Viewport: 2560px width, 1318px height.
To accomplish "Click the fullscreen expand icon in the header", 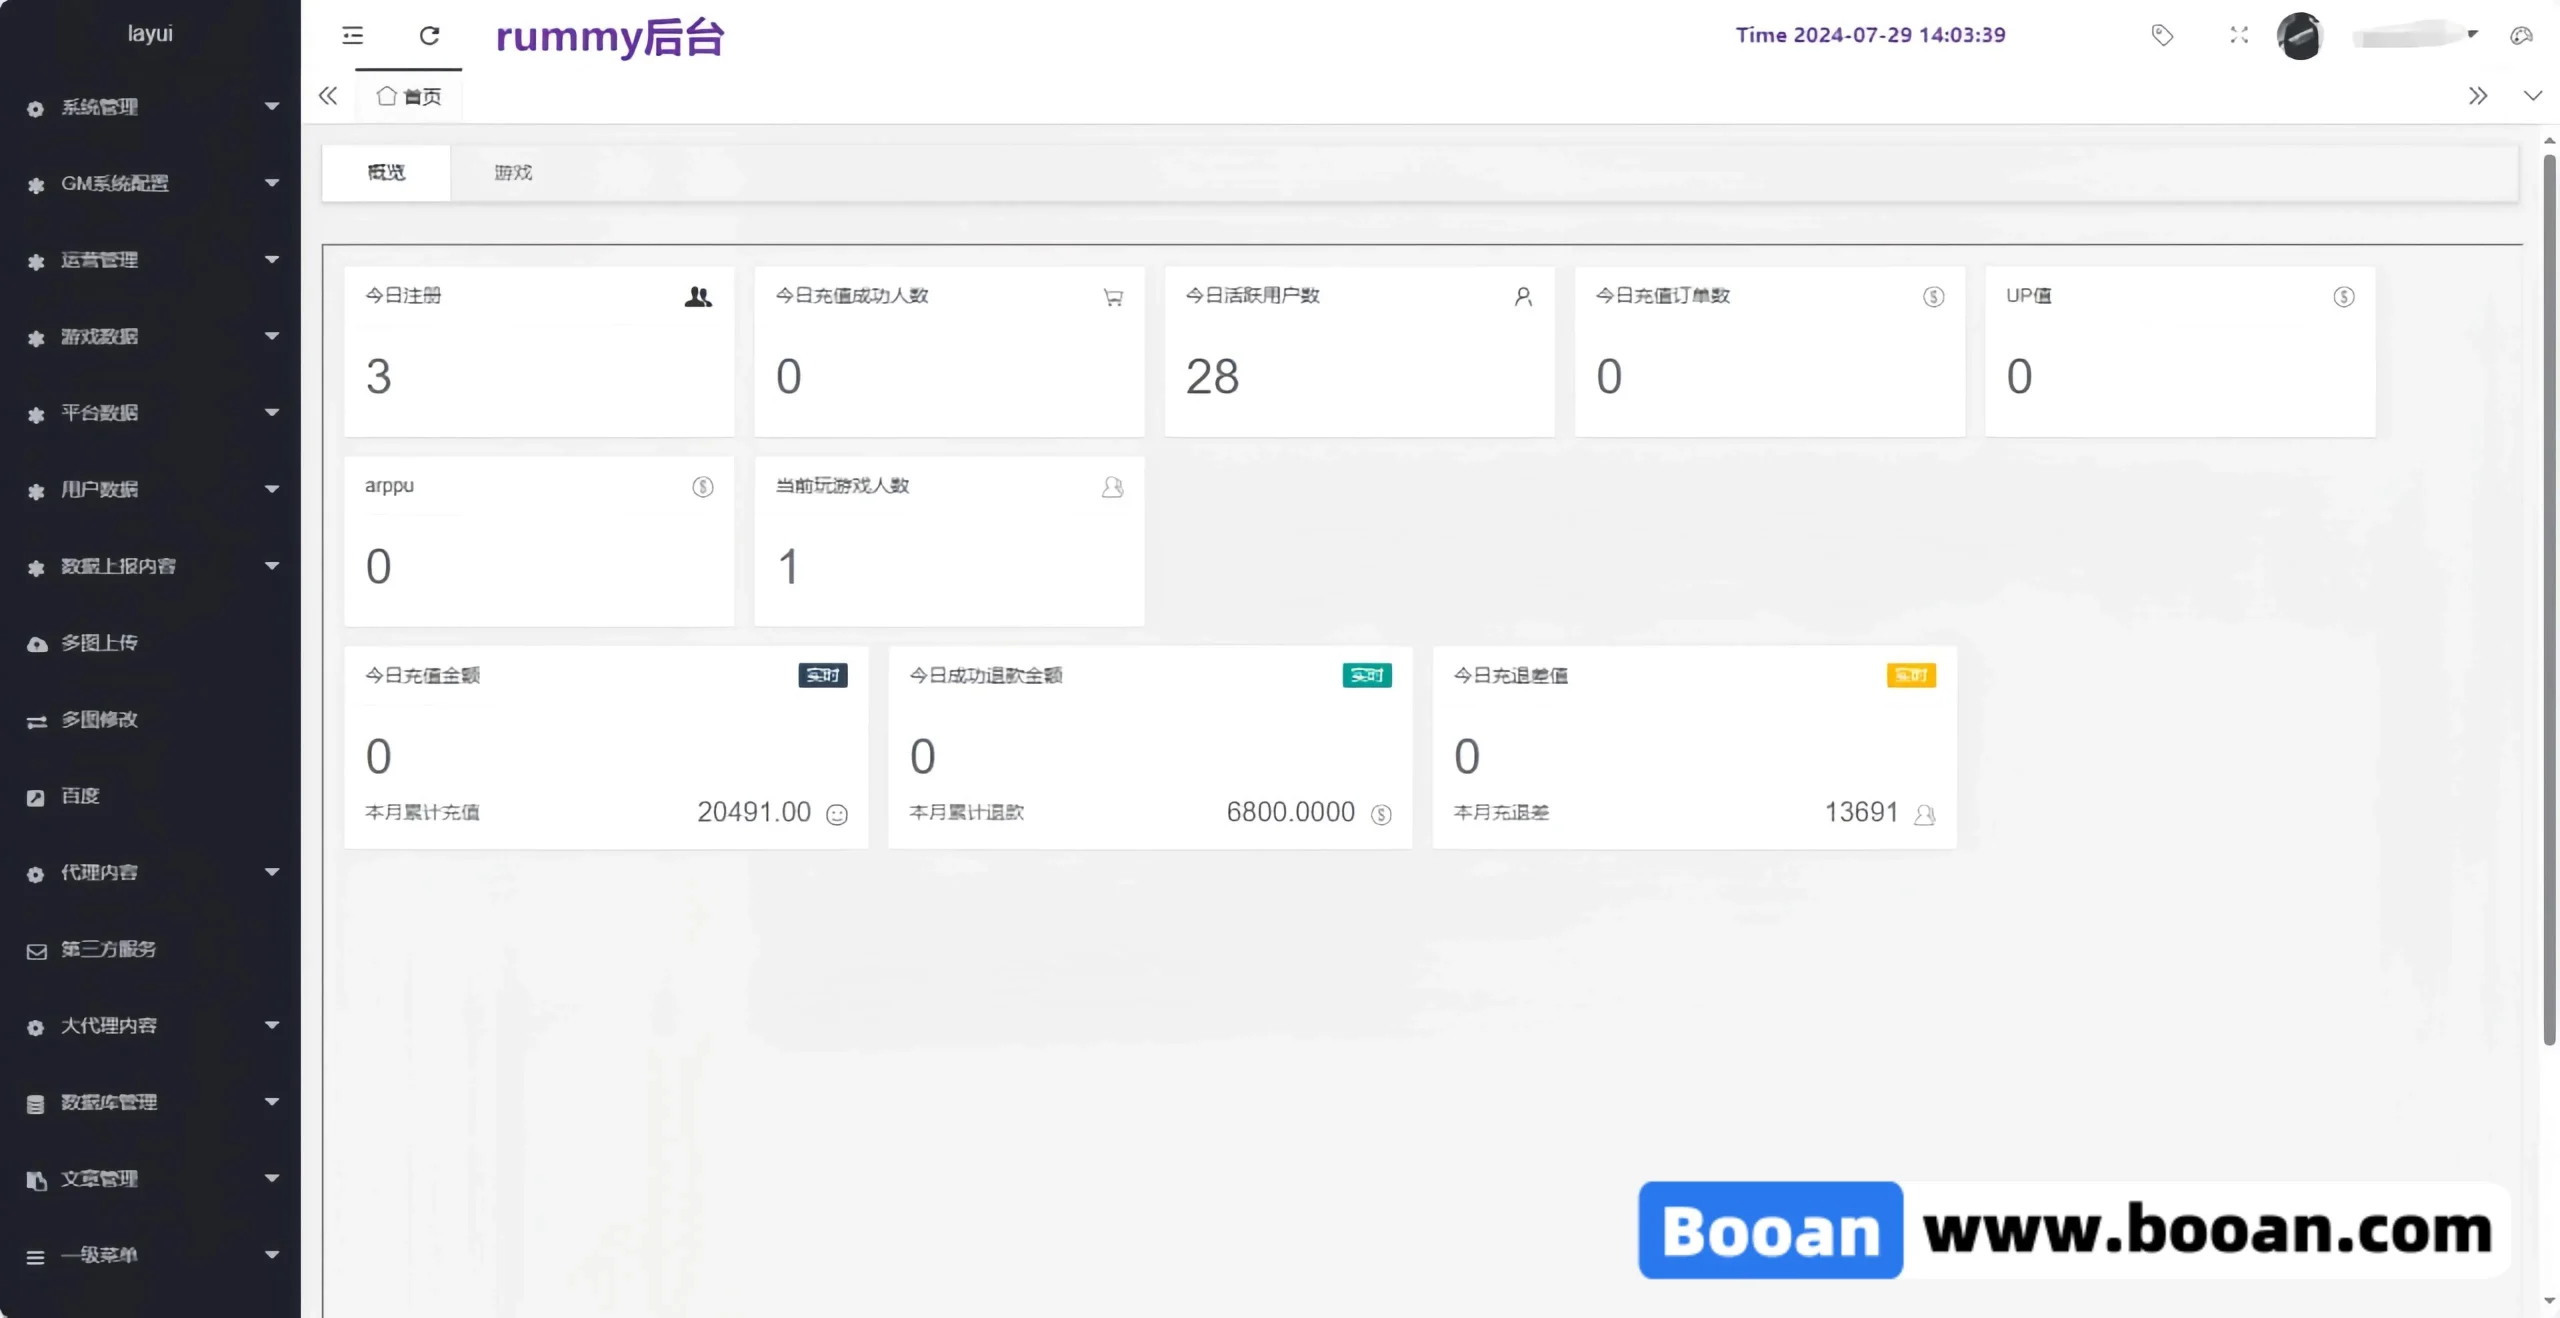I will (x=2239, y=35).
